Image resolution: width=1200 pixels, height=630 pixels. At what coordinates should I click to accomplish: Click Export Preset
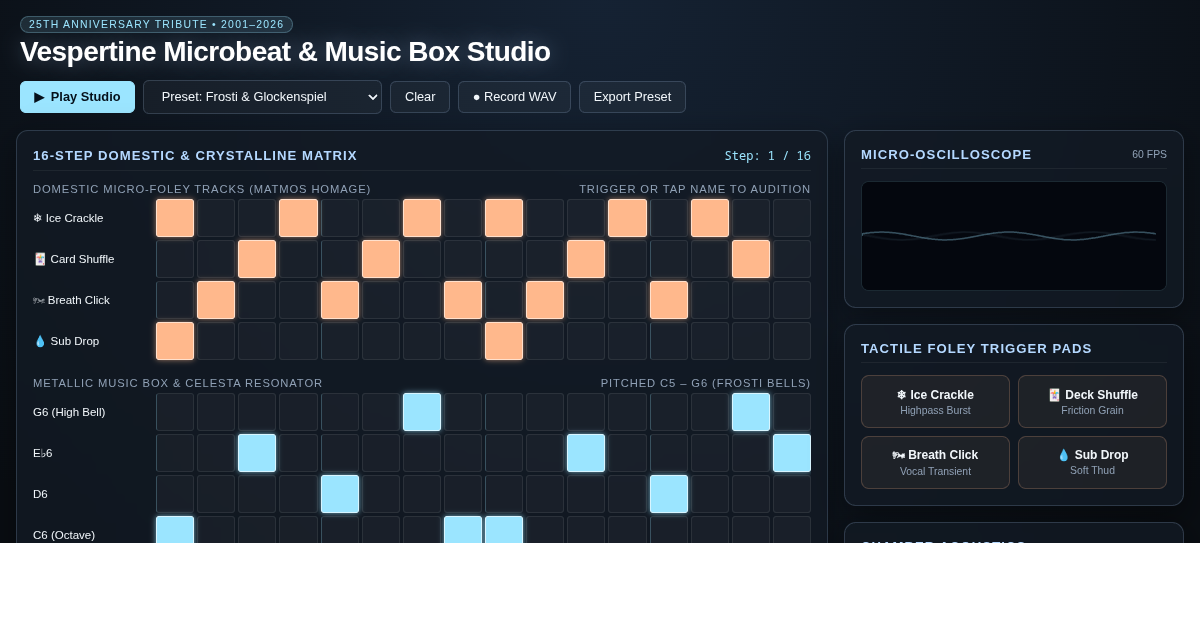[632, 97]
